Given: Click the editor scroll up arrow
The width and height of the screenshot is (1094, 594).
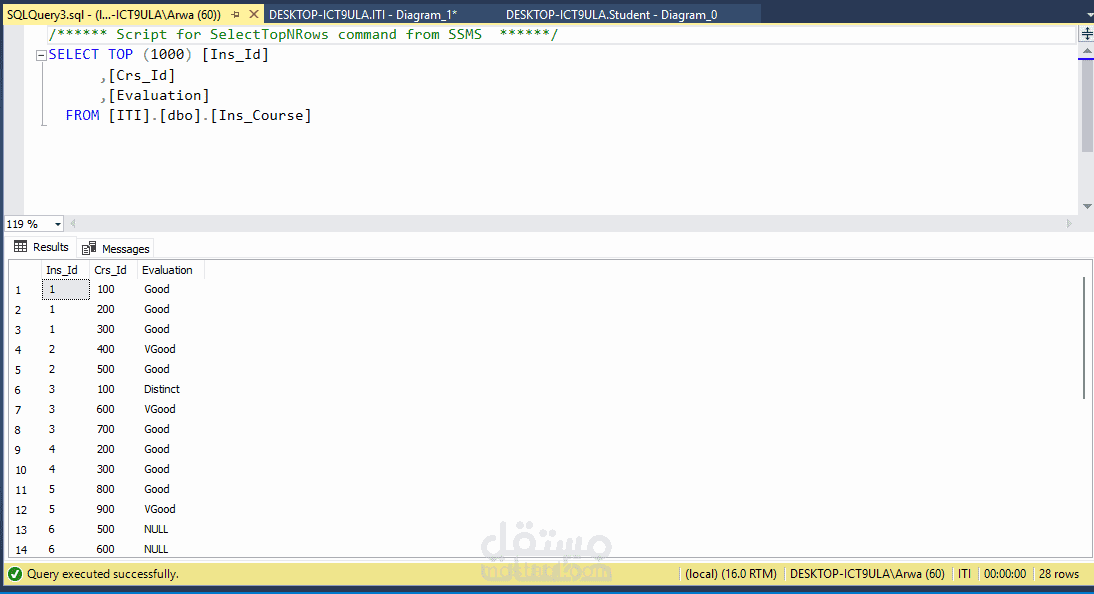Looking at the screenshot, I should (x=1086, y=51).
